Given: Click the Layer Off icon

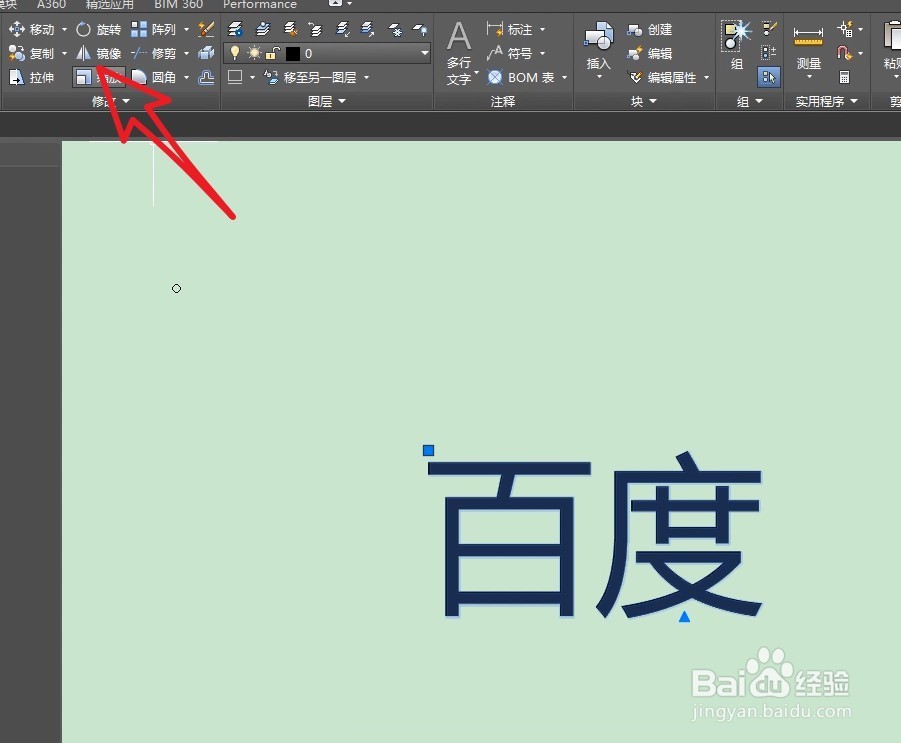Looking at the screenshot, I should point(420,29).
